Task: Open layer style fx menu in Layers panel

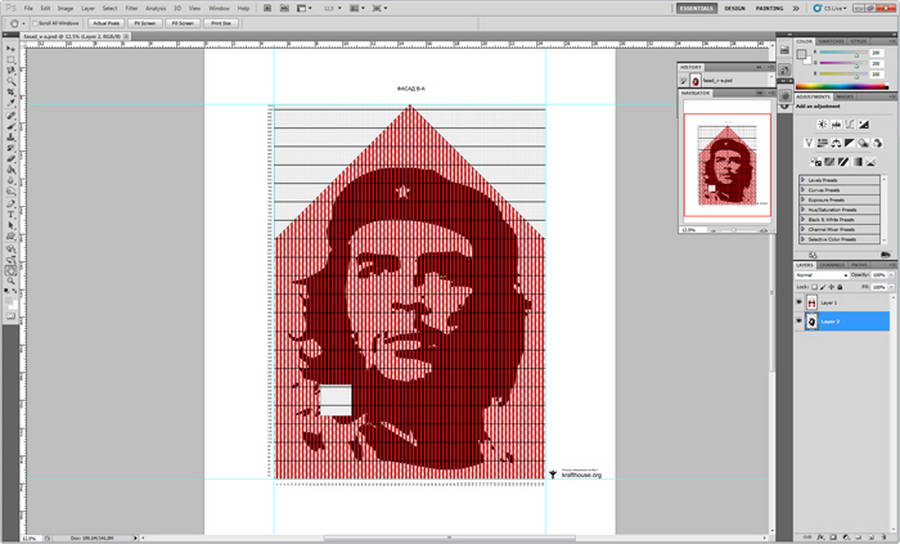Action: (x=820, y=538)
